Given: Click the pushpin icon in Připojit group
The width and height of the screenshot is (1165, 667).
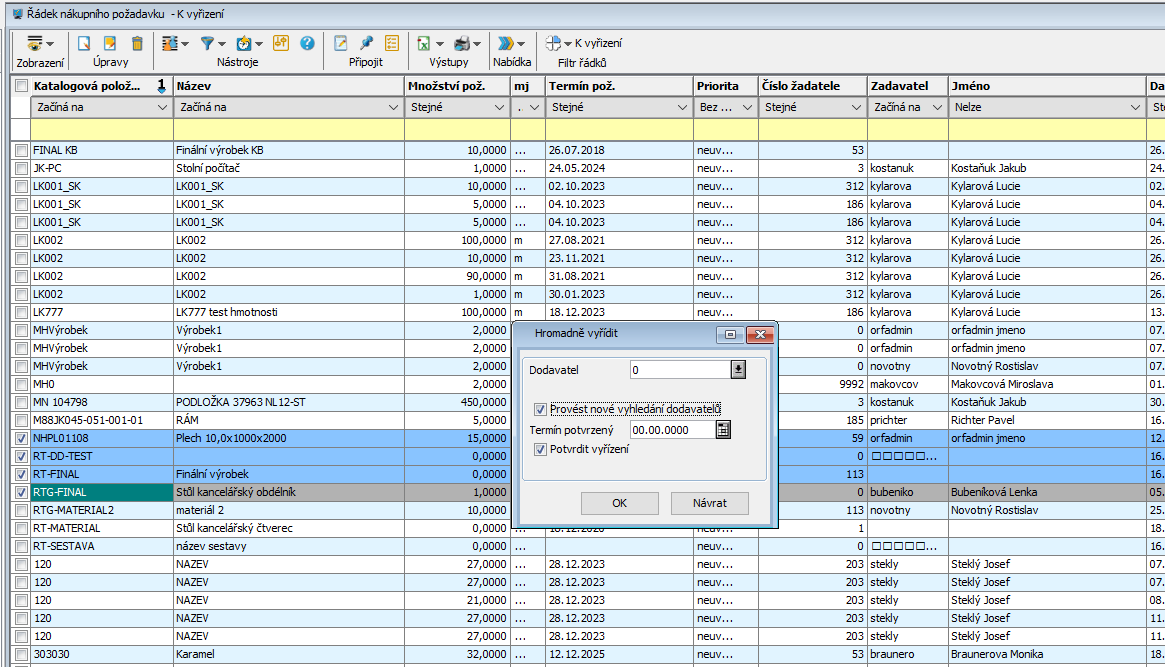Looking at the screenshot, I should coord(366,44).
